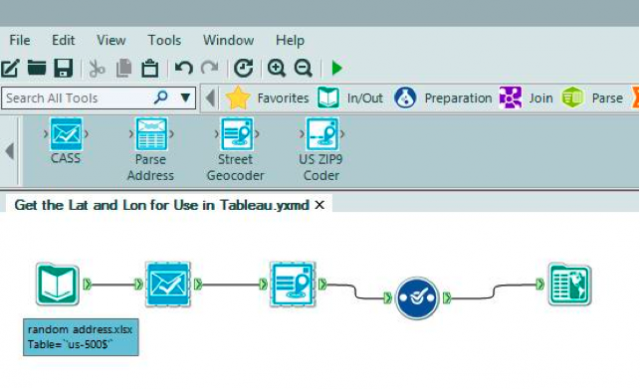Zoom out using magnifier minus icon
This screenshot has height=389, width=640.
click(x=303, y=68)
